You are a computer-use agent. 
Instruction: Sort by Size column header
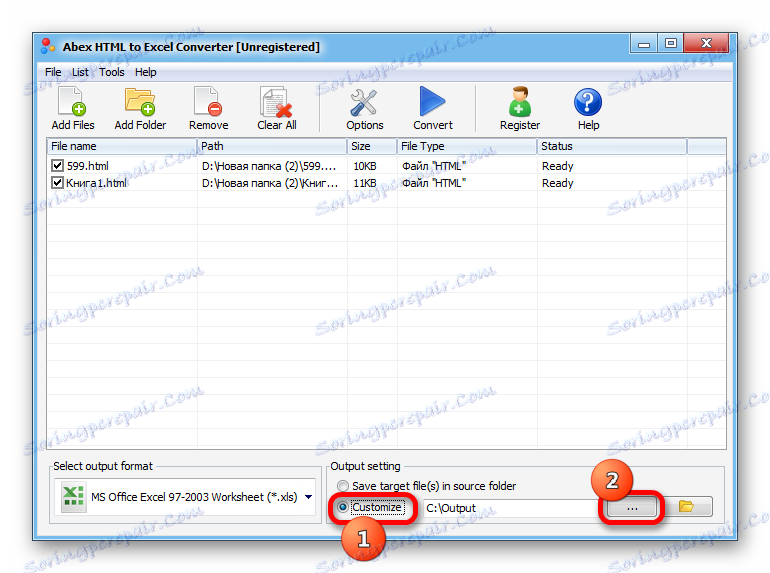click(372, 146)
